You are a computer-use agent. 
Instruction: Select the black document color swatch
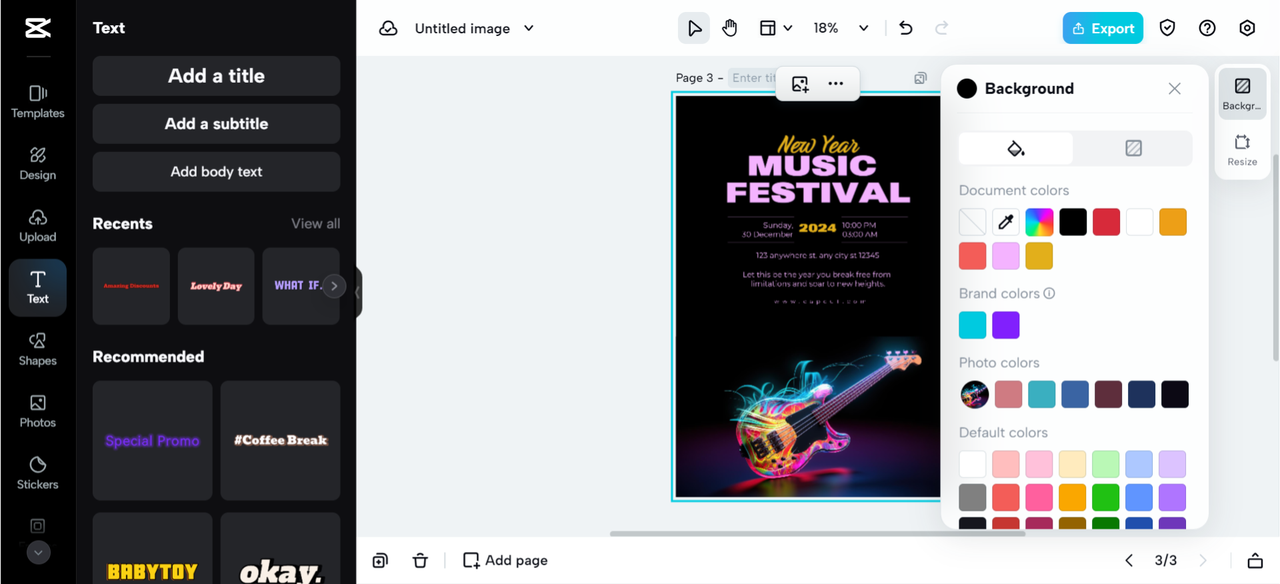[x=1073, y=222]
